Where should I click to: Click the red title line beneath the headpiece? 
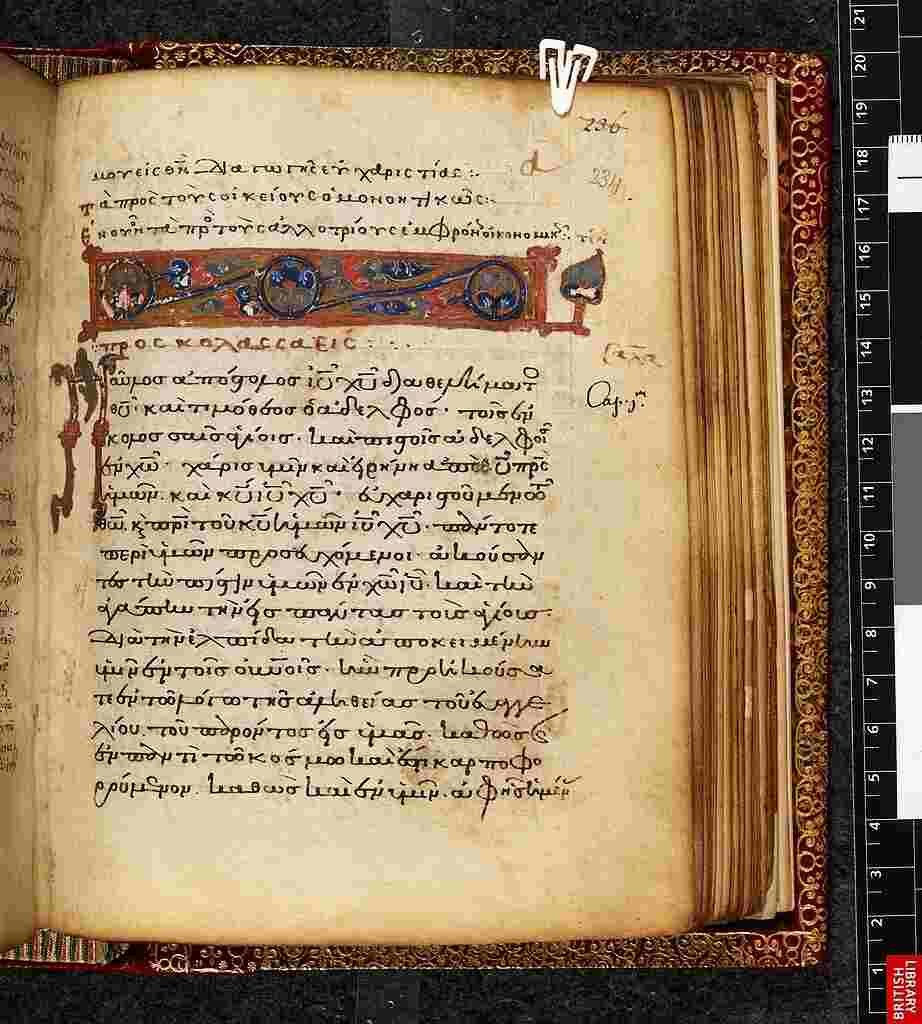click(x=224, y=345)
